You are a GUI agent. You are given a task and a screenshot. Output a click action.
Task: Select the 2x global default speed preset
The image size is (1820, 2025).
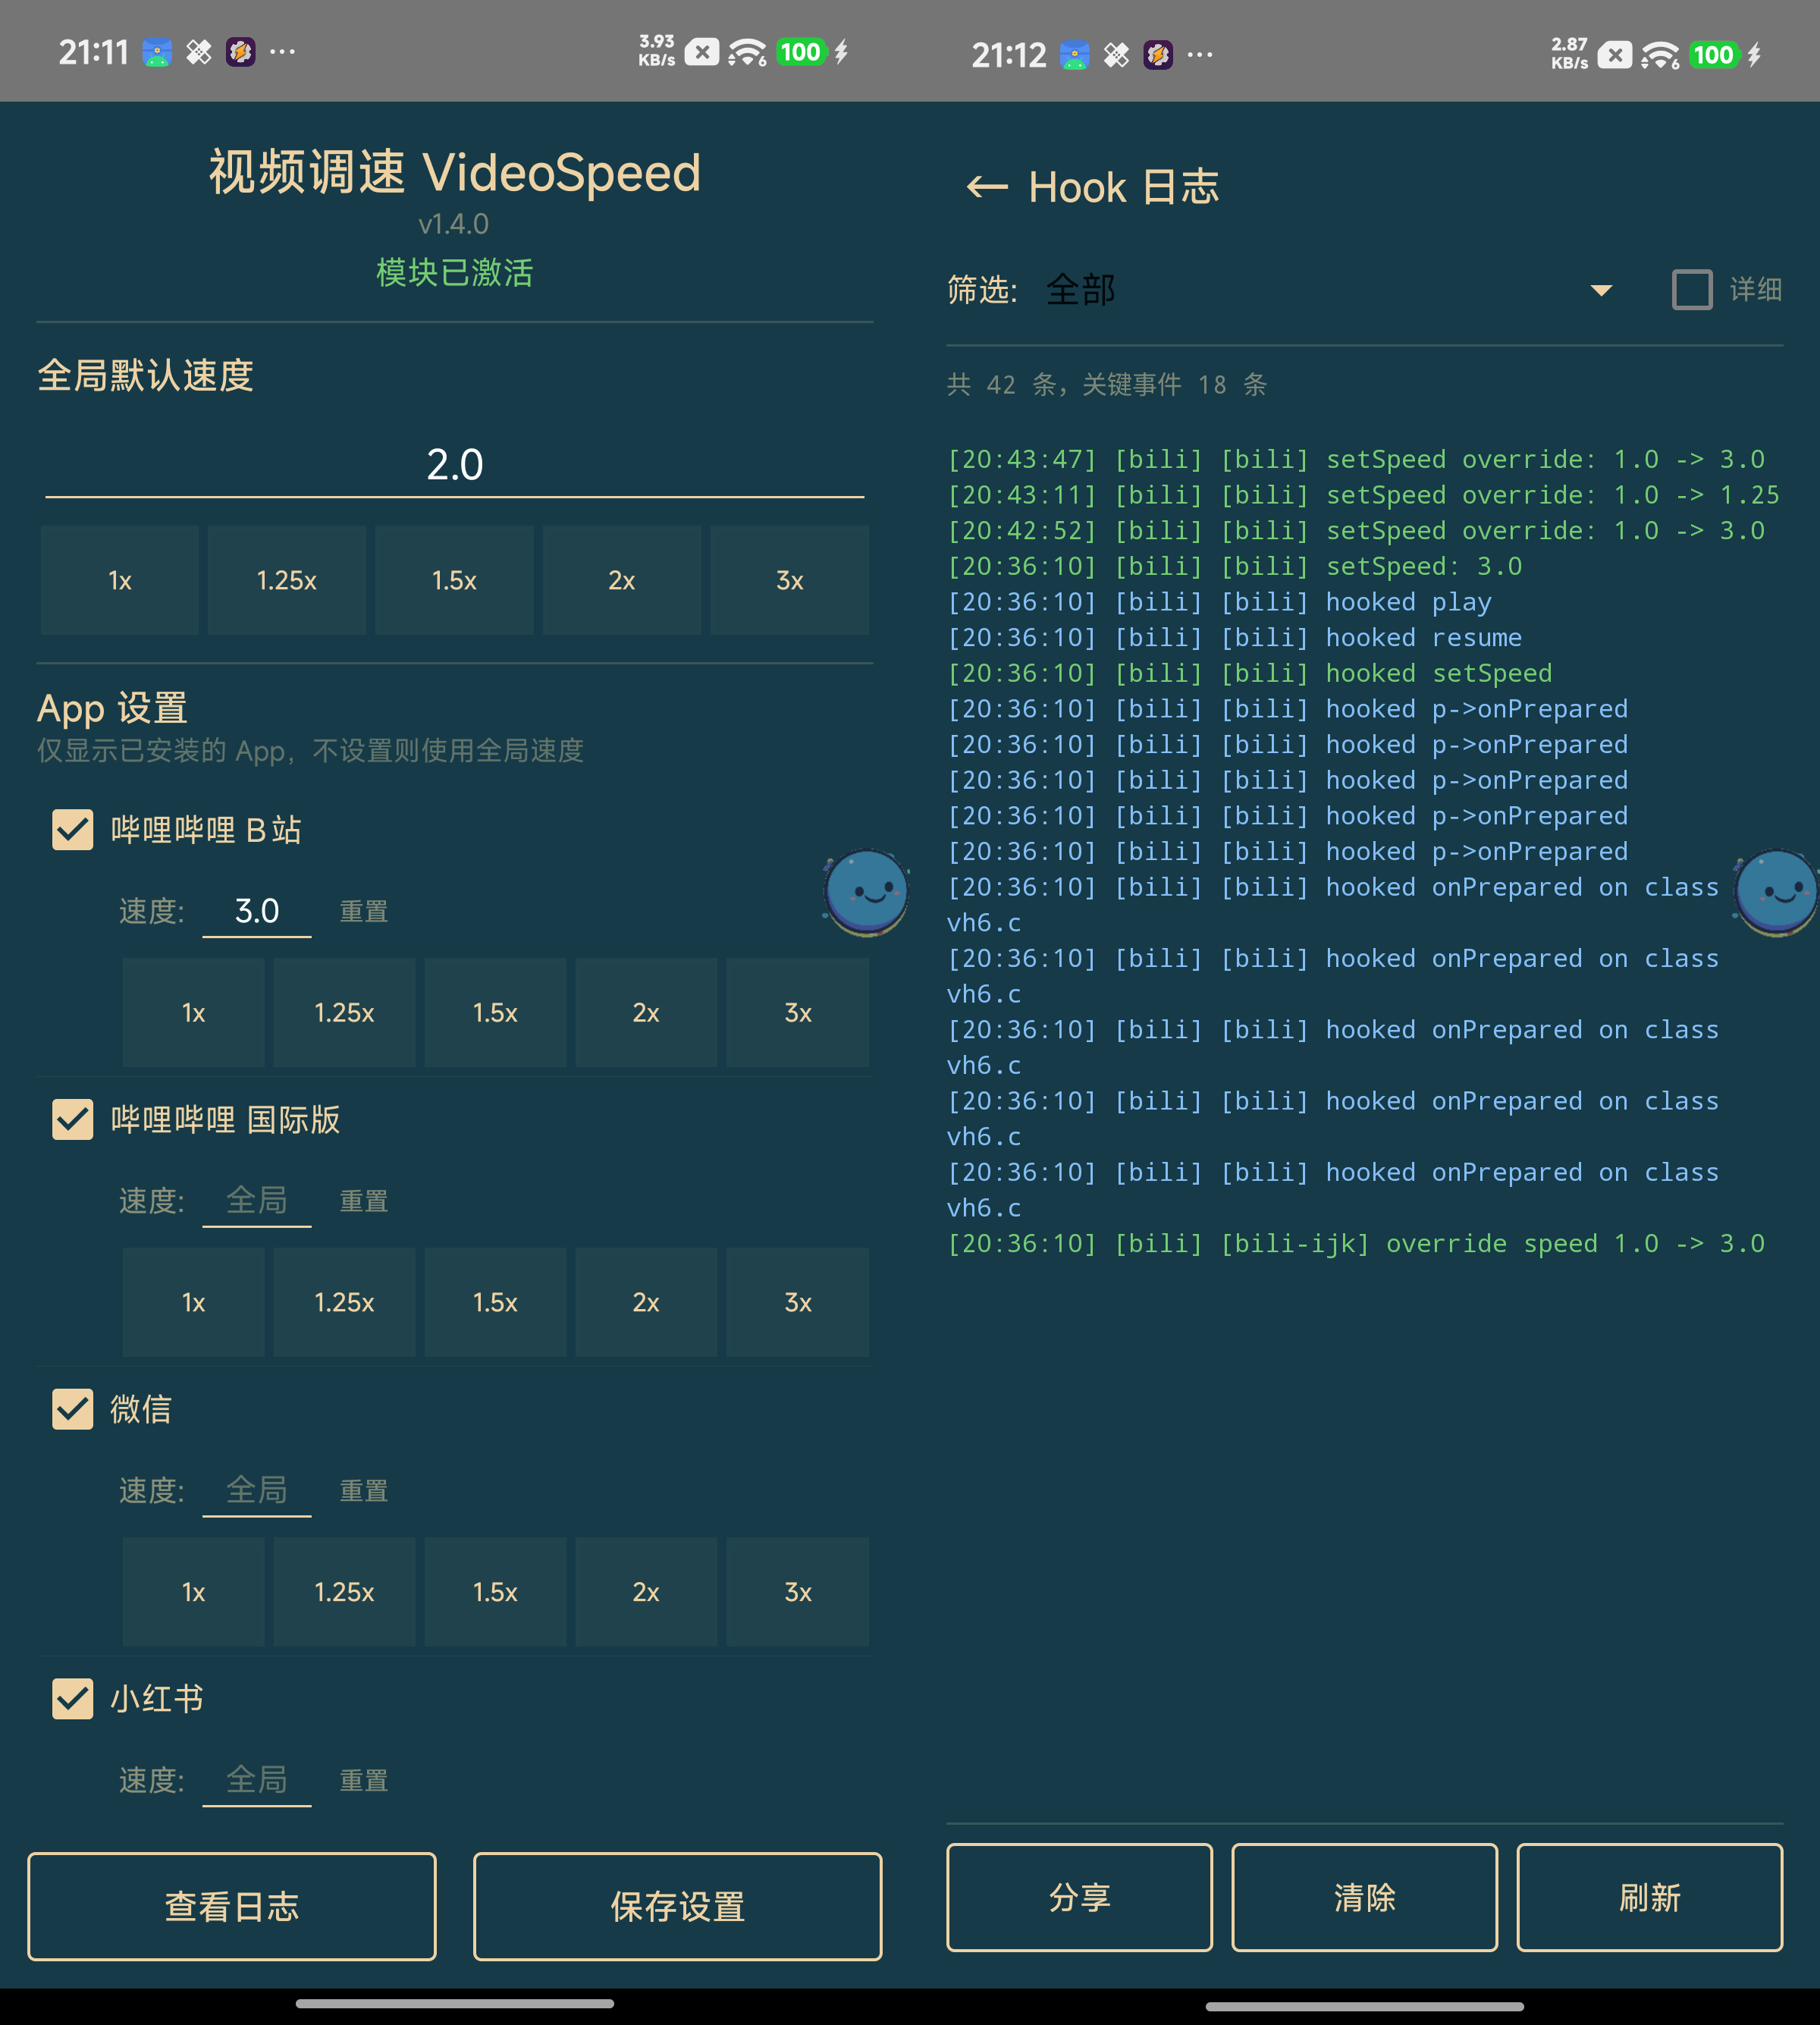(621, 580)
